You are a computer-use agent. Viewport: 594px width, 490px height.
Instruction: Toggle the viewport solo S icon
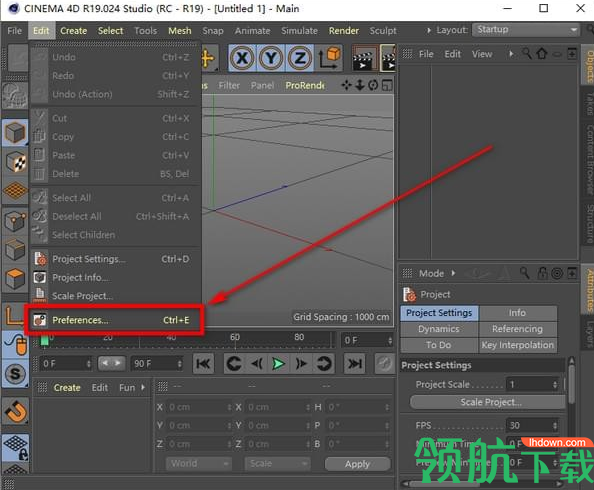pos(15,374)
